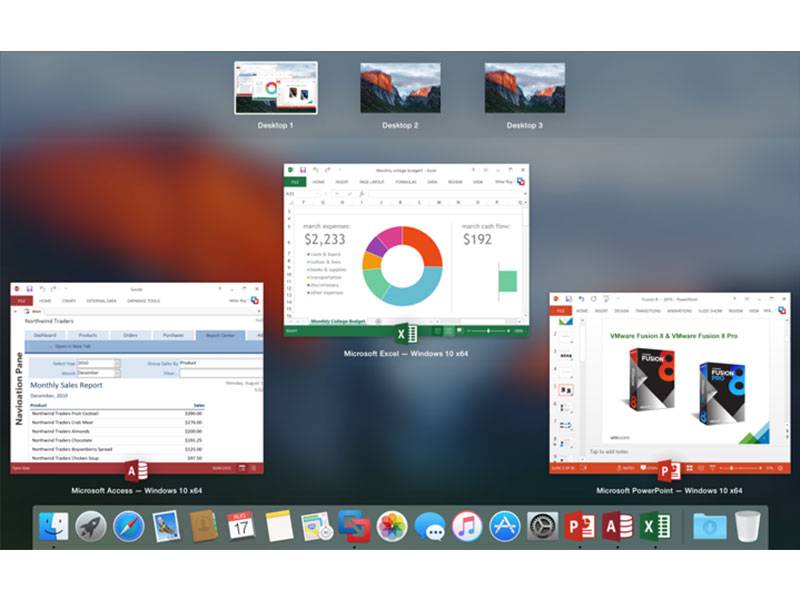Open Finder from the Dock
Image resolution: width=800 pixels, height=600 pixels.
[54, 526]
